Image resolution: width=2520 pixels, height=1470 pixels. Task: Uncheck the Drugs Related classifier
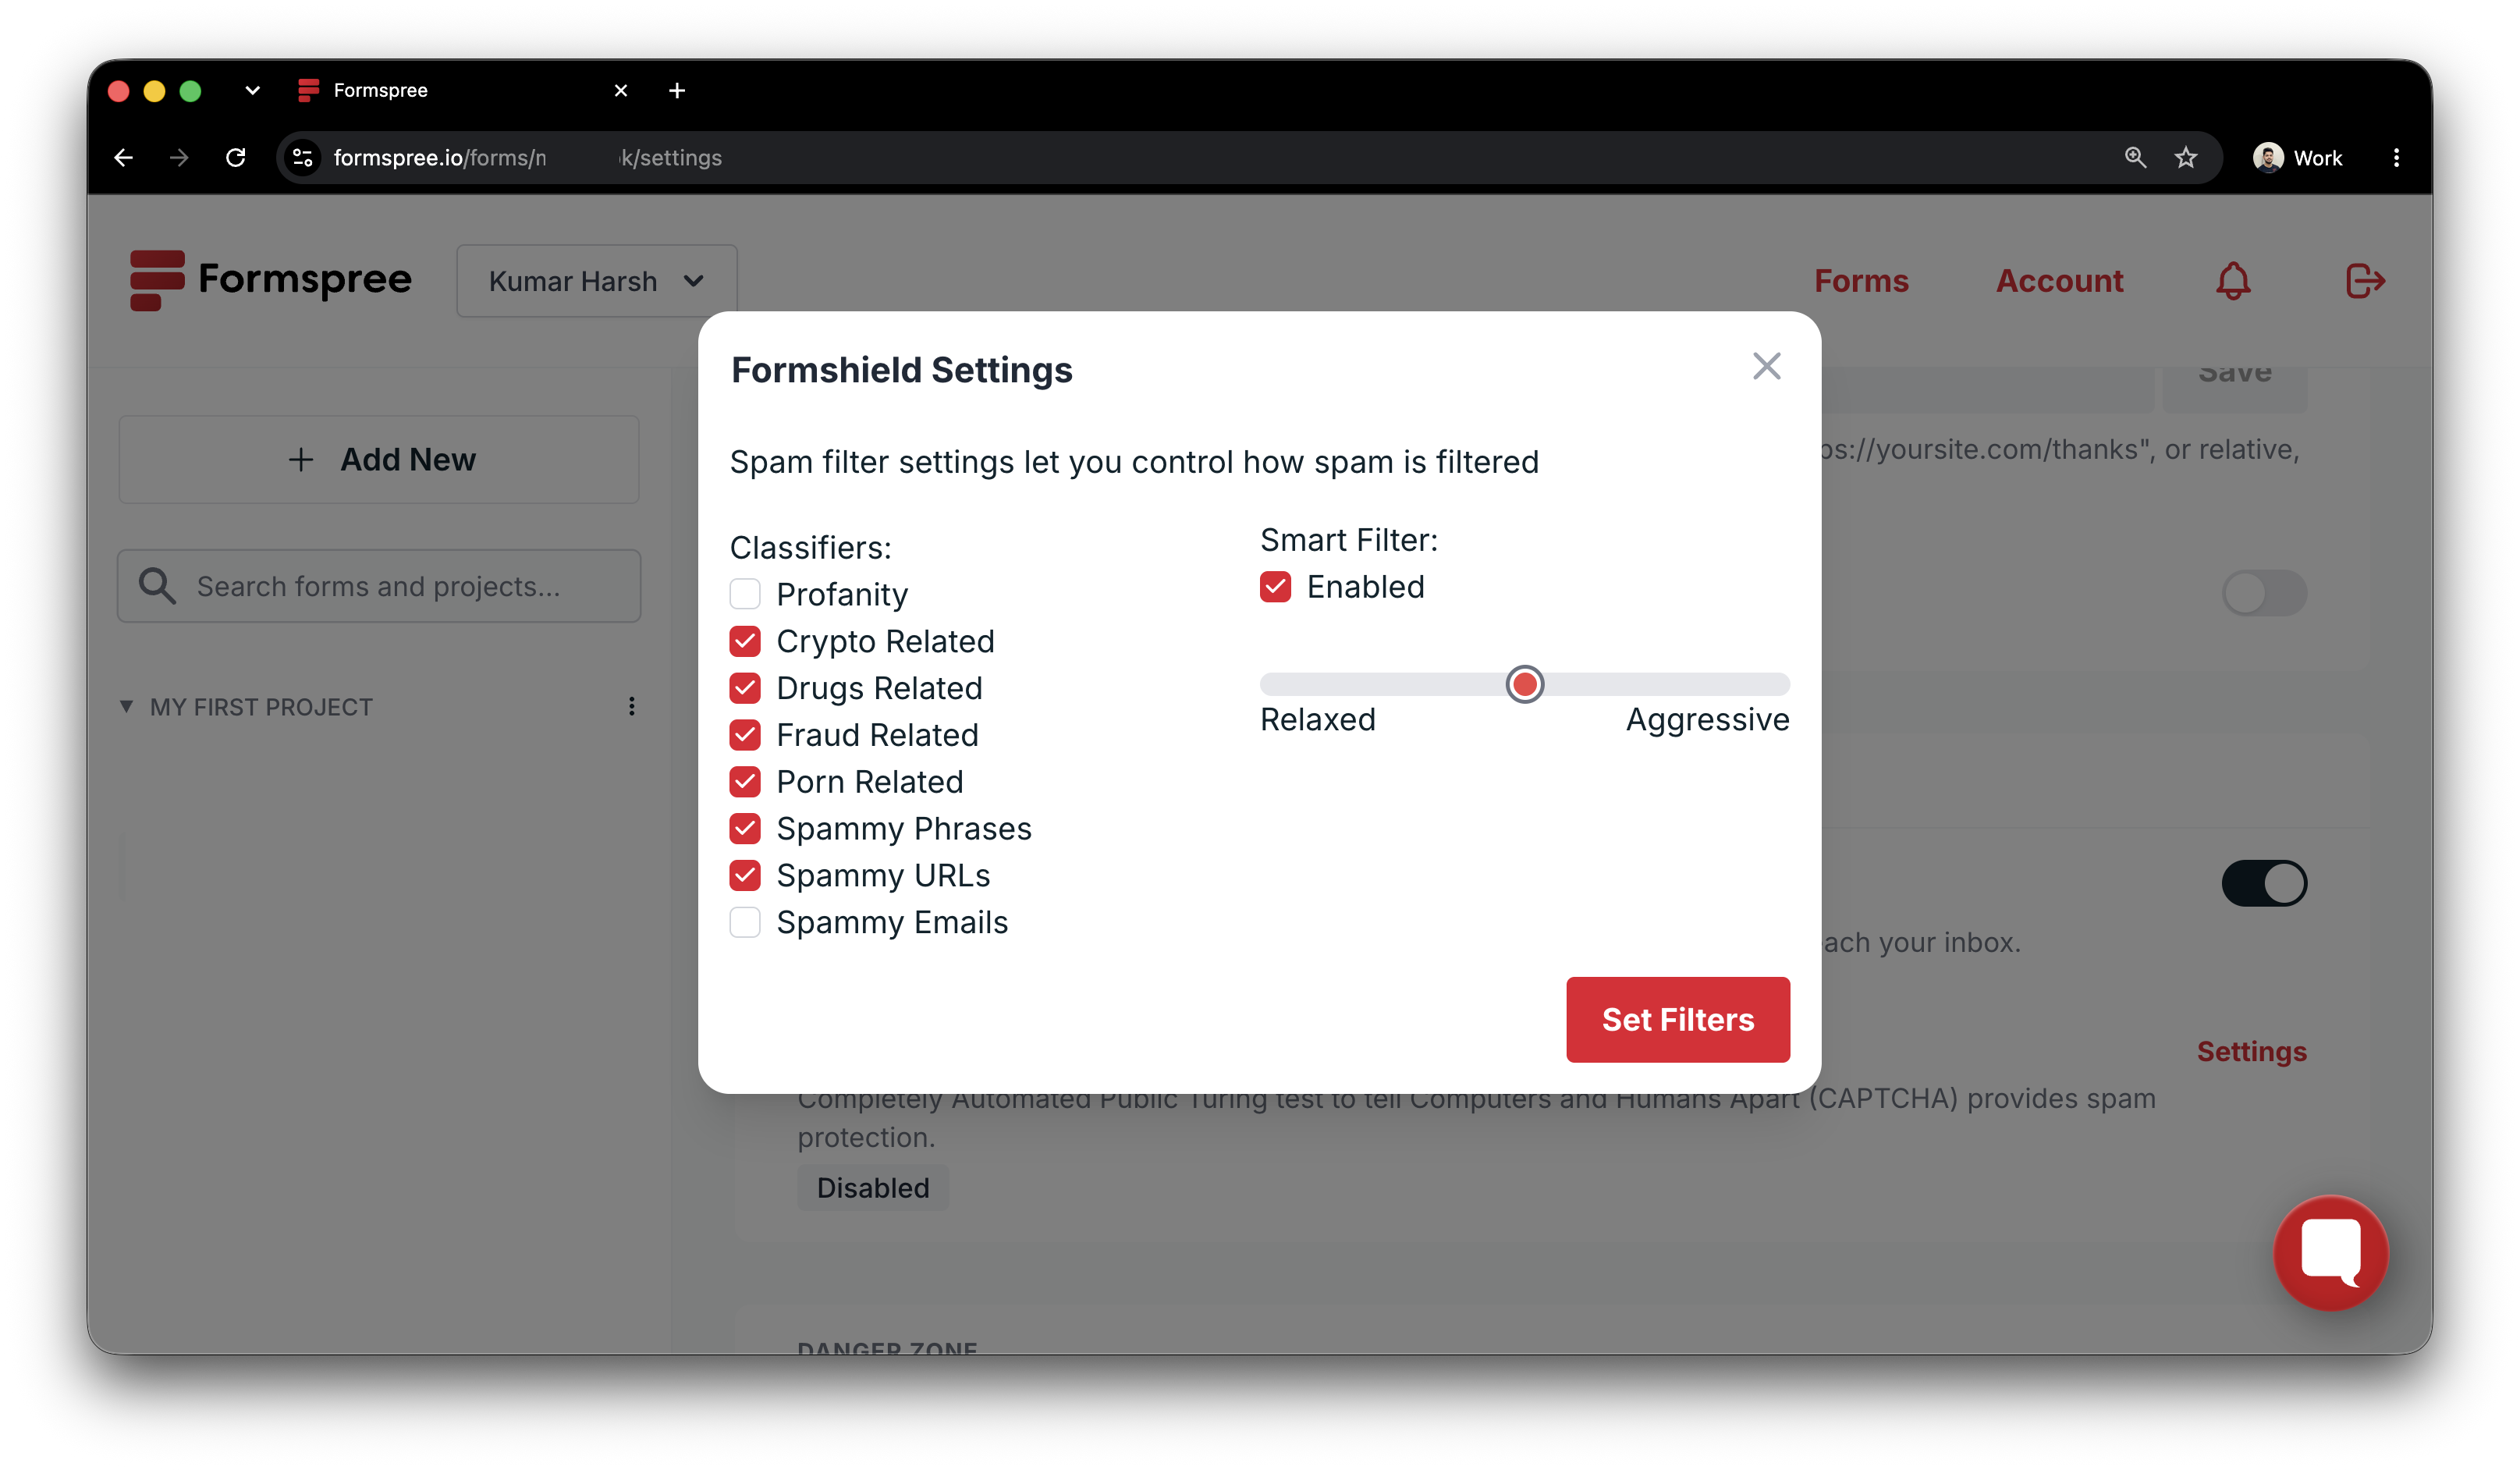[745, 688]
